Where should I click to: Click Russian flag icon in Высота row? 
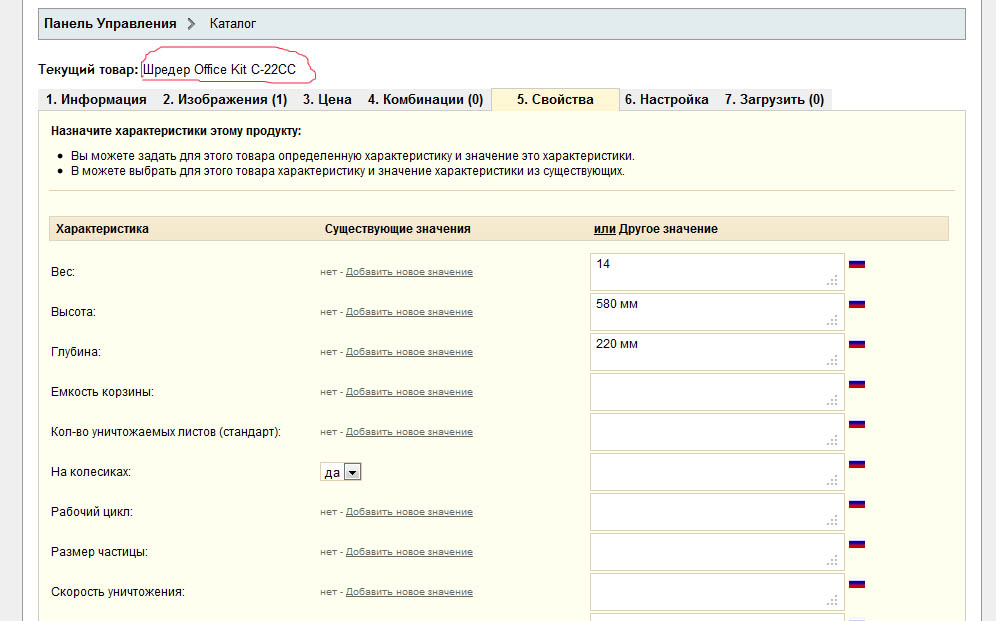(x=856, y=304)
